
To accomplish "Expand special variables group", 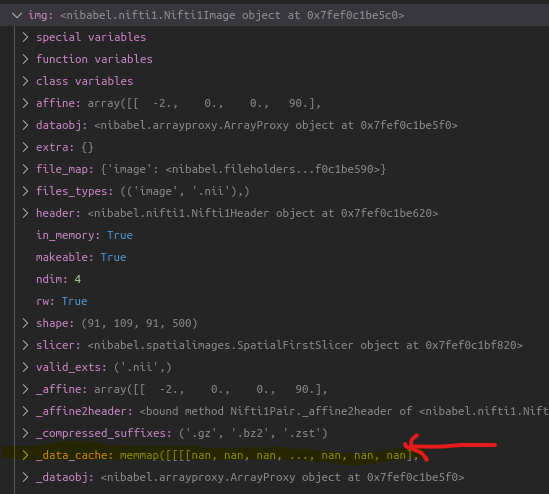I will point(25,37).
